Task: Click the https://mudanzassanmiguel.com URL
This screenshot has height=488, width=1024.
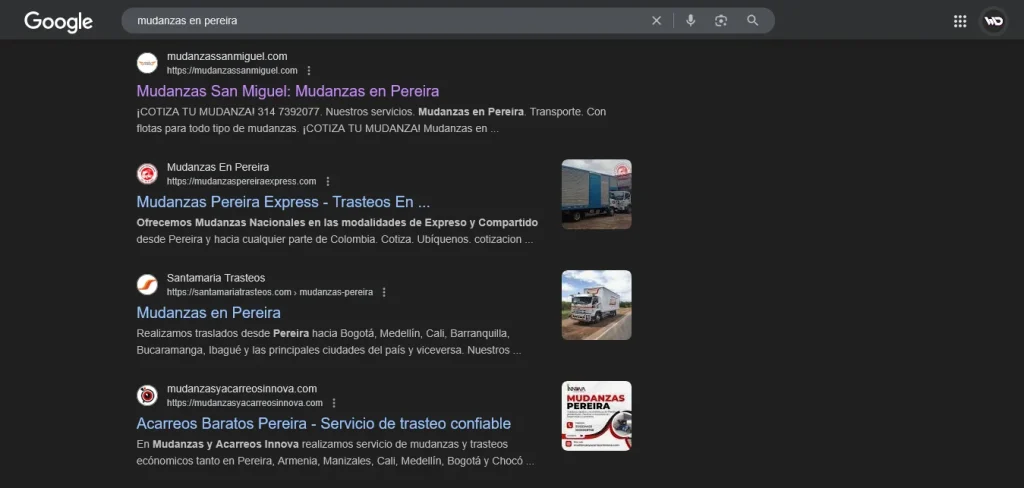Action: [x=232, y=71]
